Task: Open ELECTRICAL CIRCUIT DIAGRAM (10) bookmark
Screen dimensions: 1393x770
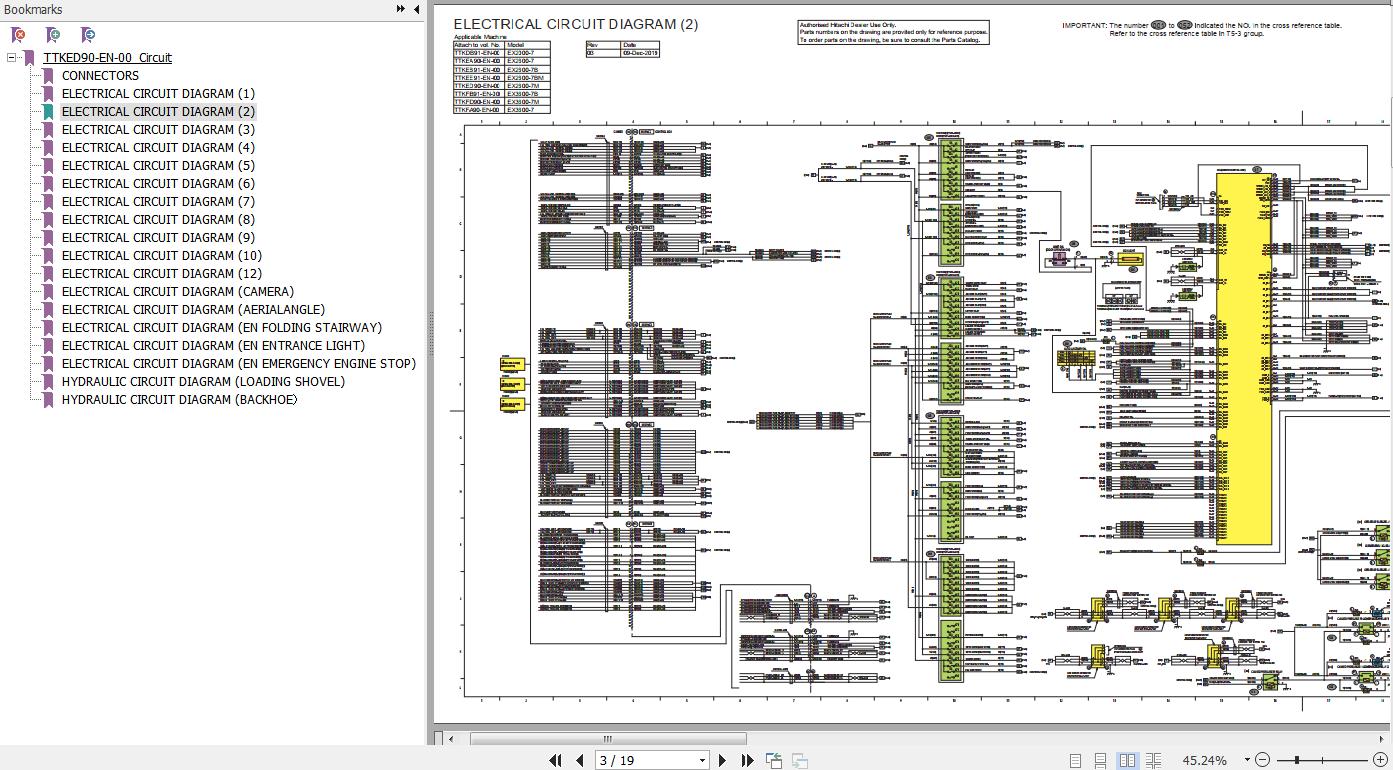Action: pyautogui.click(x=162, y=256)
